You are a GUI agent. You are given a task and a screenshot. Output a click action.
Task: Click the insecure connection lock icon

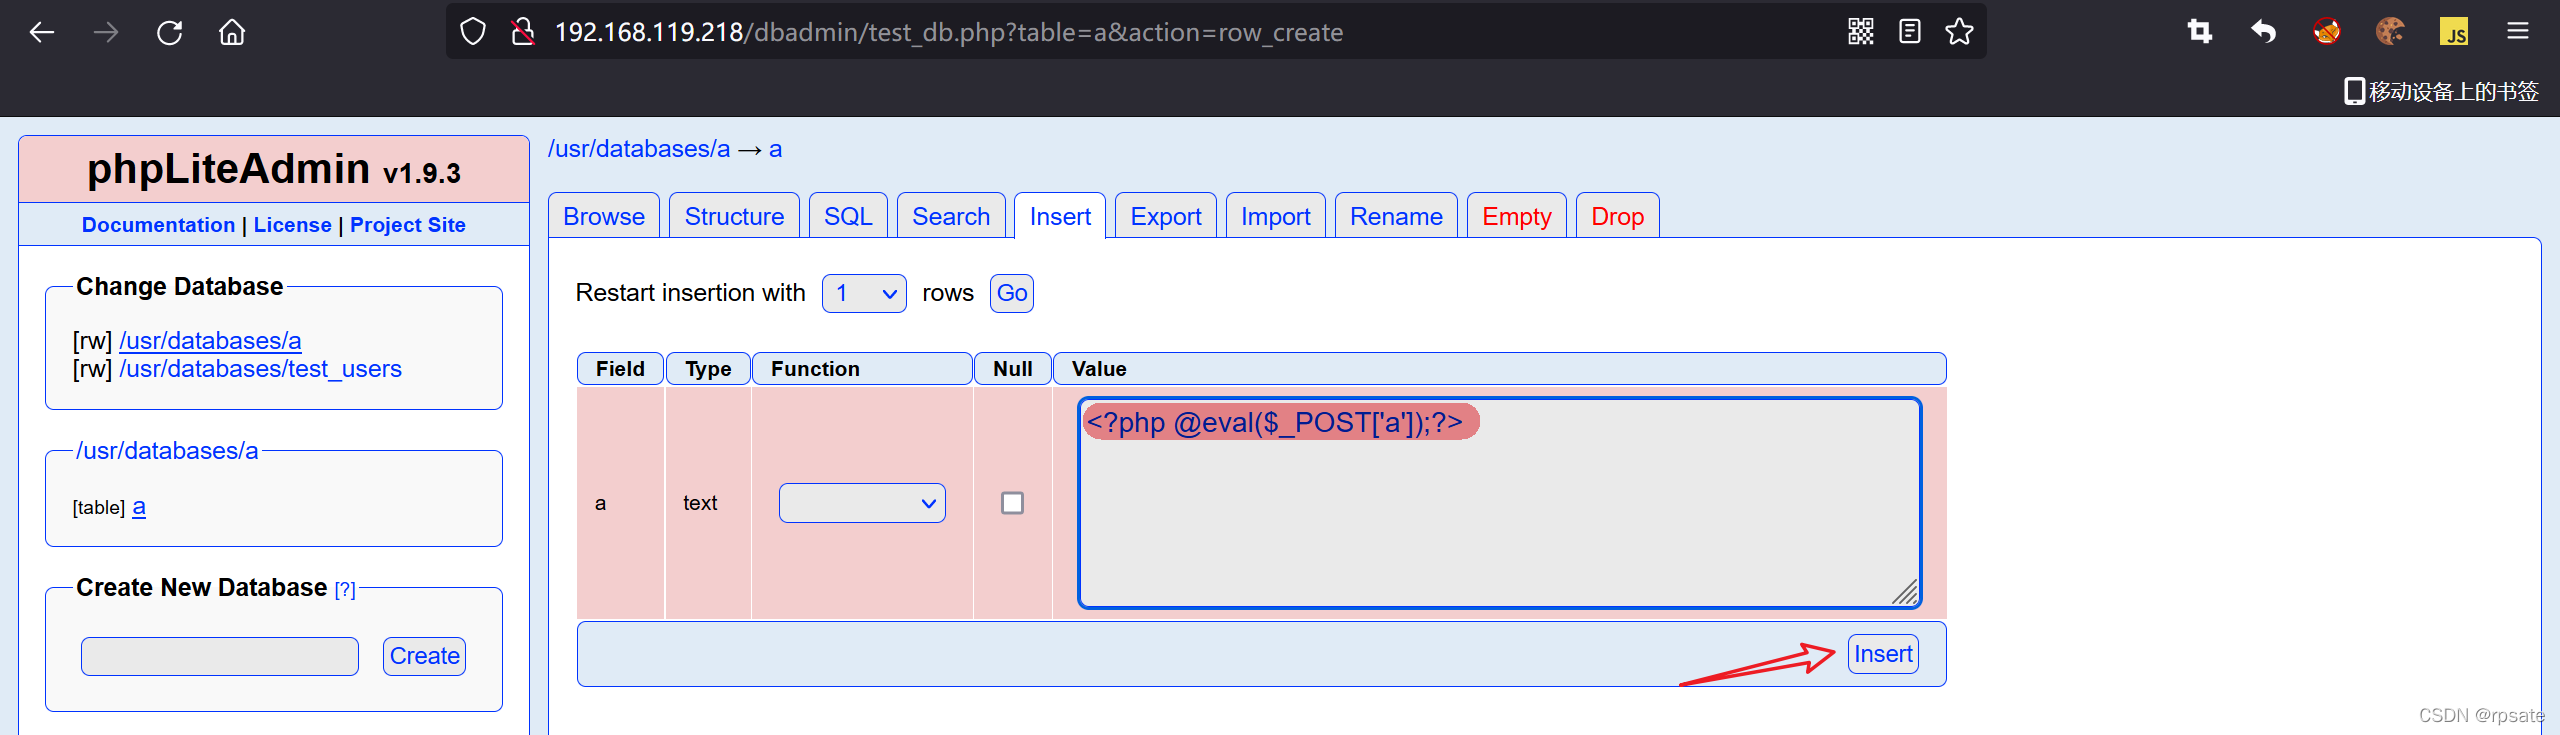coord(522,32)
